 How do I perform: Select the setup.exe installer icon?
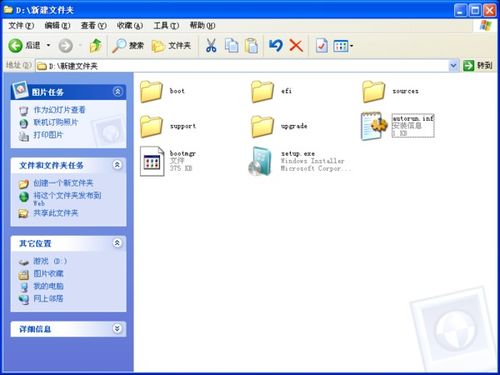[x=260, y=161]
